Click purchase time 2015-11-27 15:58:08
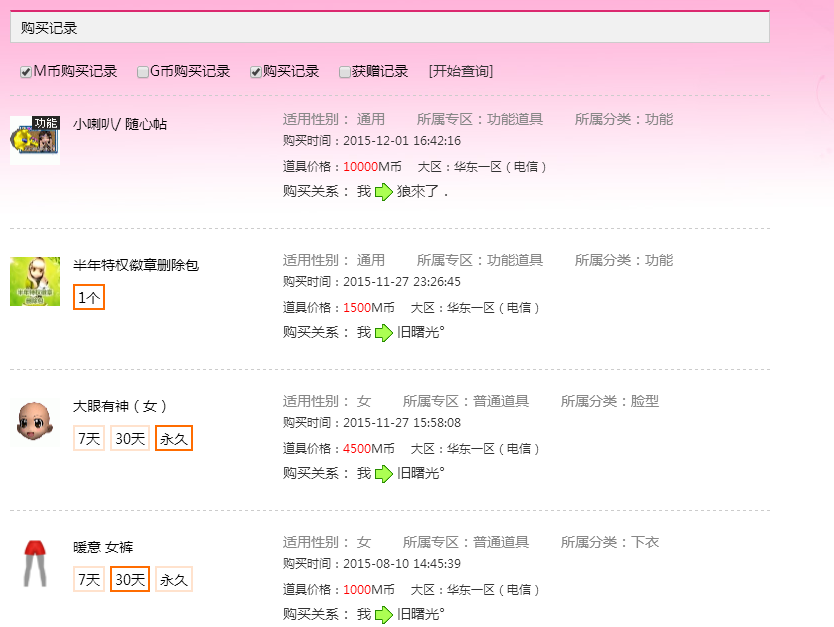The image size is (834, 627). [x=402, y=423]
